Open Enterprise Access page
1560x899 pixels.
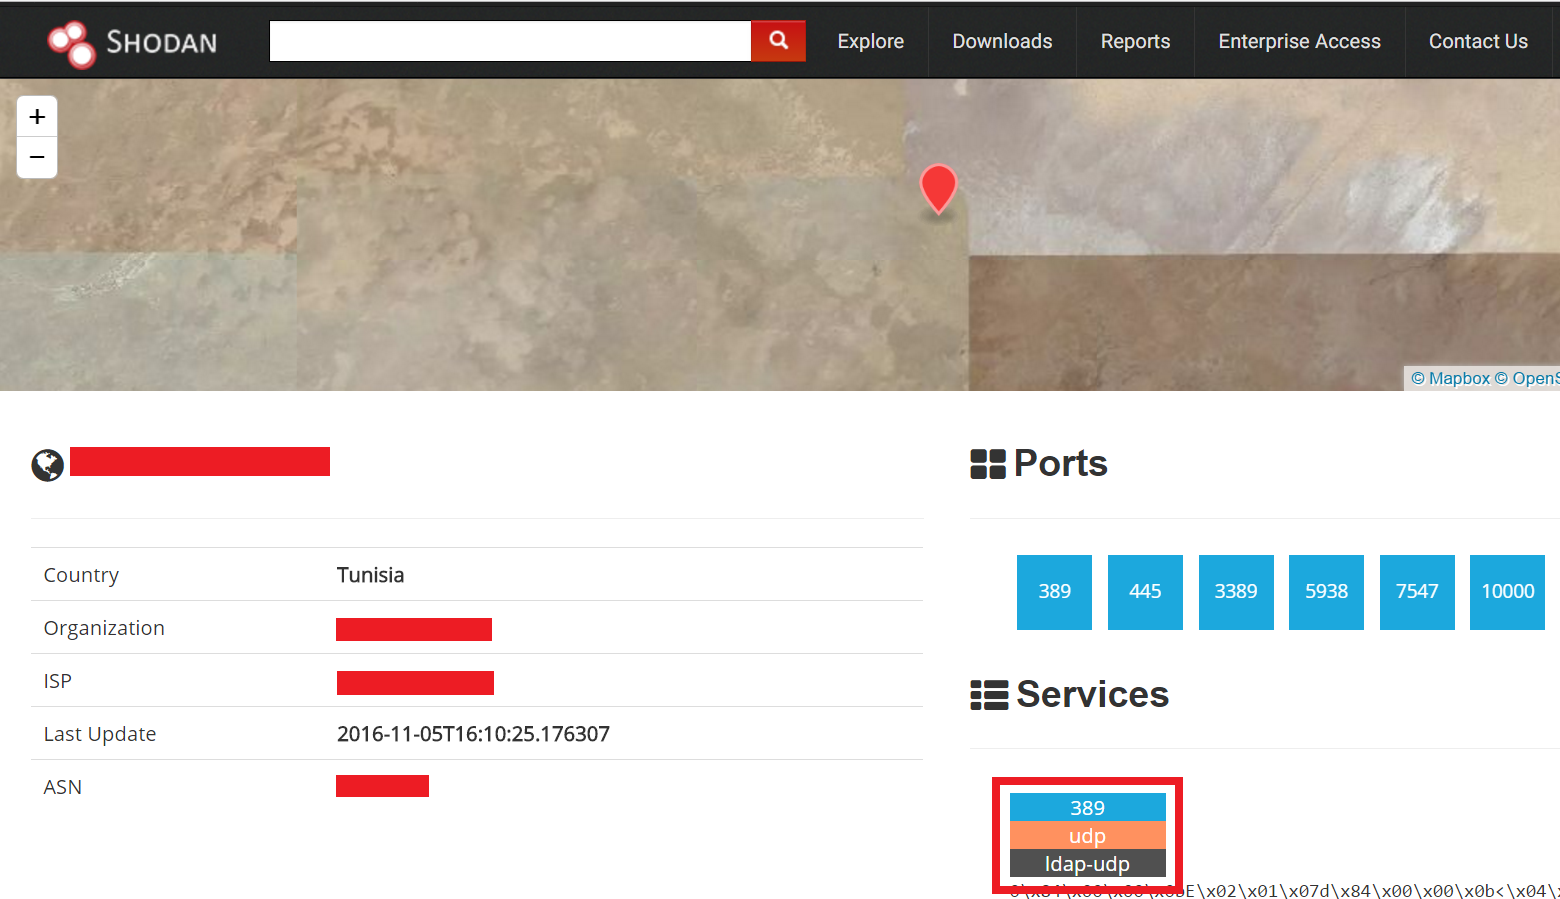1299,41
